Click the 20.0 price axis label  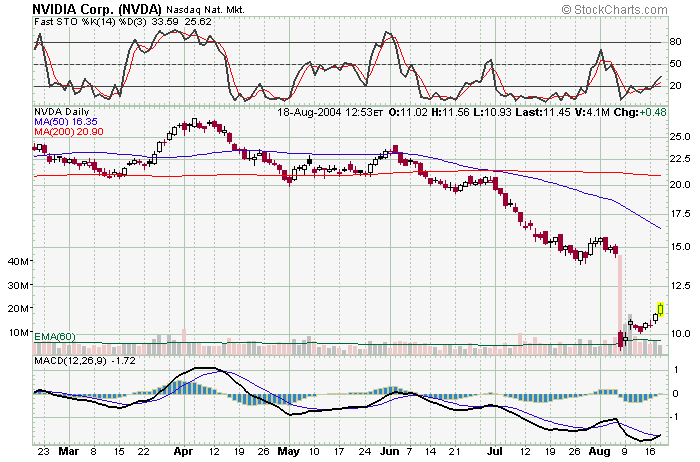[x=680, y=184]
